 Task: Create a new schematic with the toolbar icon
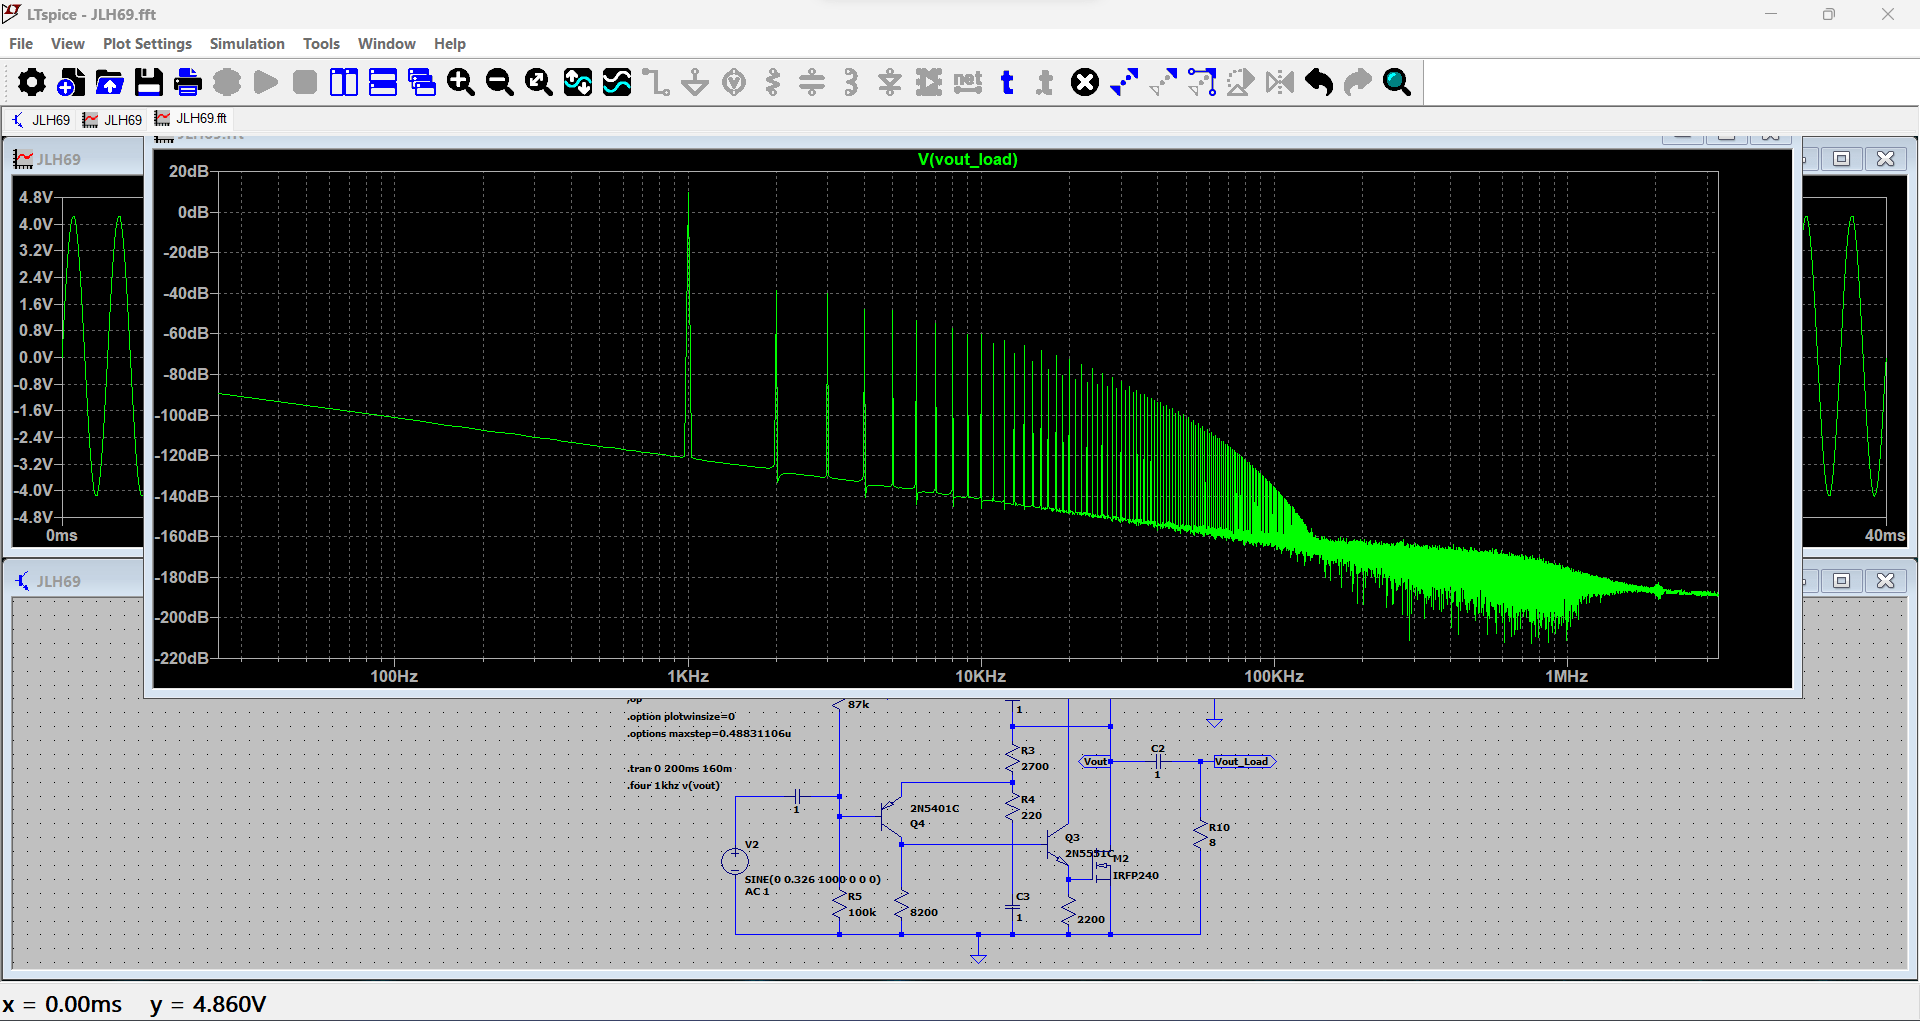click(x=71, y=82)
